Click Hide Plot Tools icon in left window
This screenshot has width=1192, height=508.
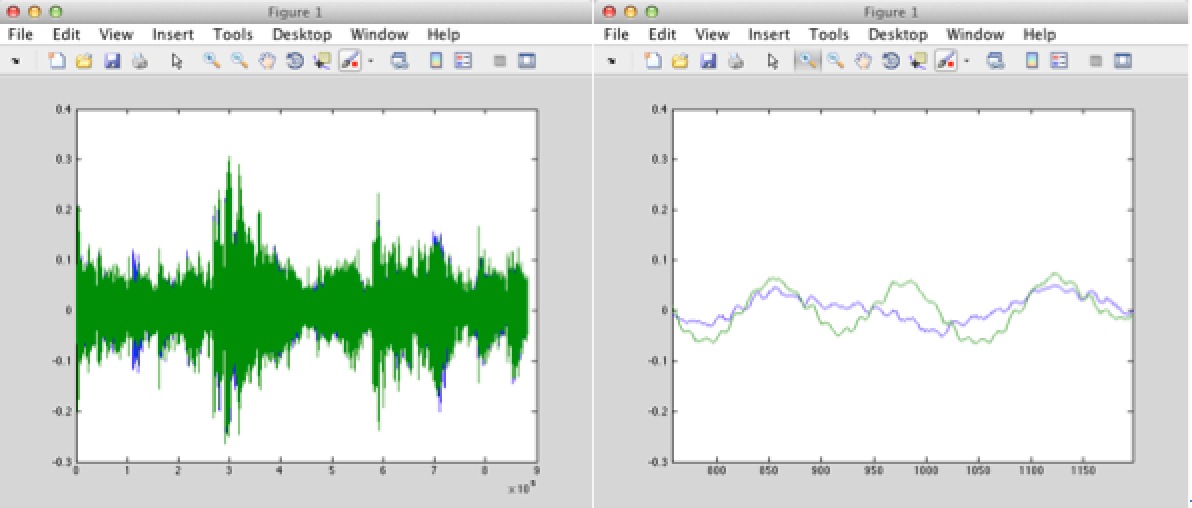pos(499,62)
